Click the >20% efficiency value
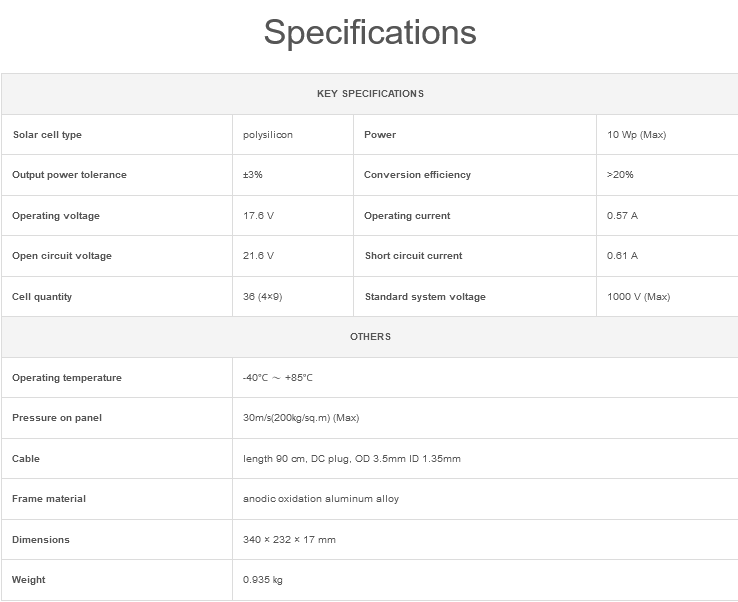738x602 pixels. tap(620, 175)
